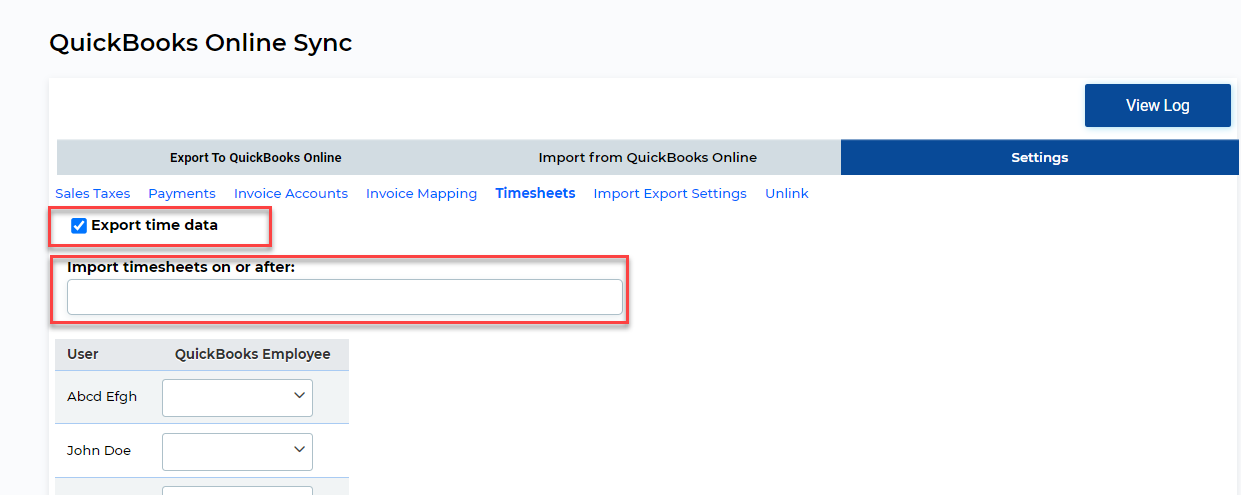Toggle the Export time data checkbox
The width and height of the screenshot is (1241, 495).
click(x=79, y=226)
